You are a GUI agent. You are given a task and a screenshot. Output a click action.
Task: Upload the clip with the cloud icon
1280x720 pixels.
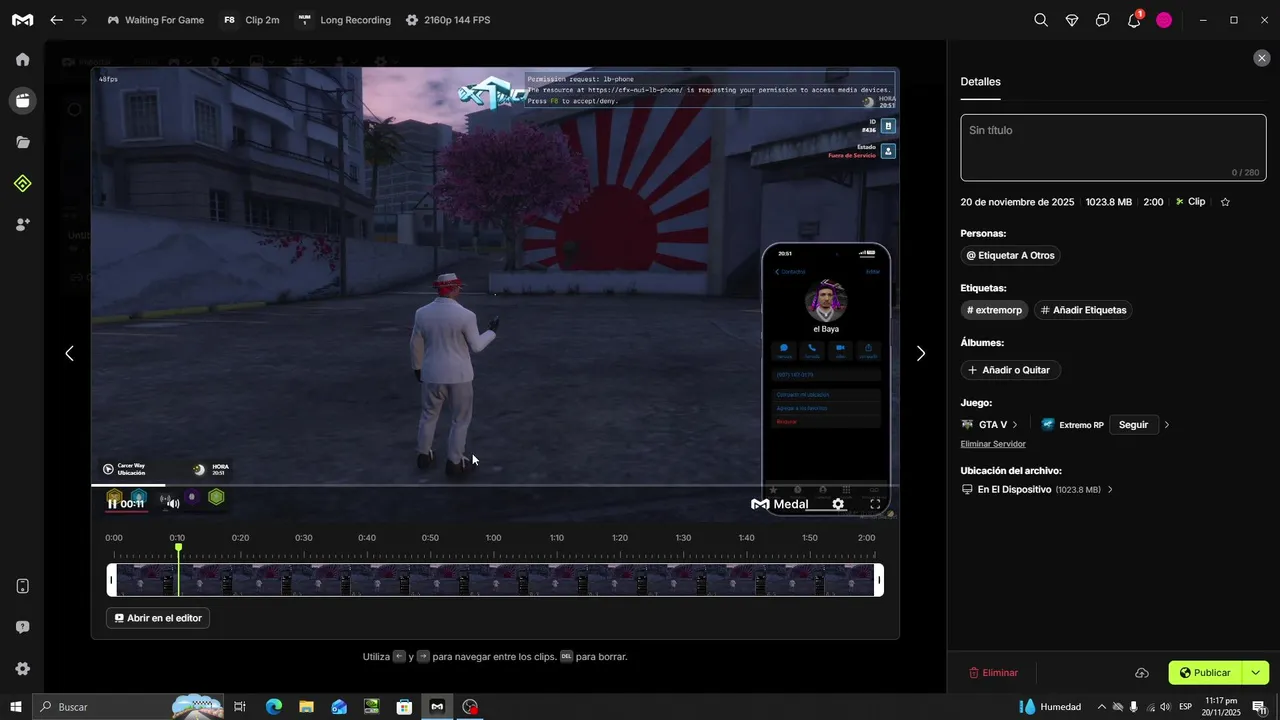coord(1142,673)
